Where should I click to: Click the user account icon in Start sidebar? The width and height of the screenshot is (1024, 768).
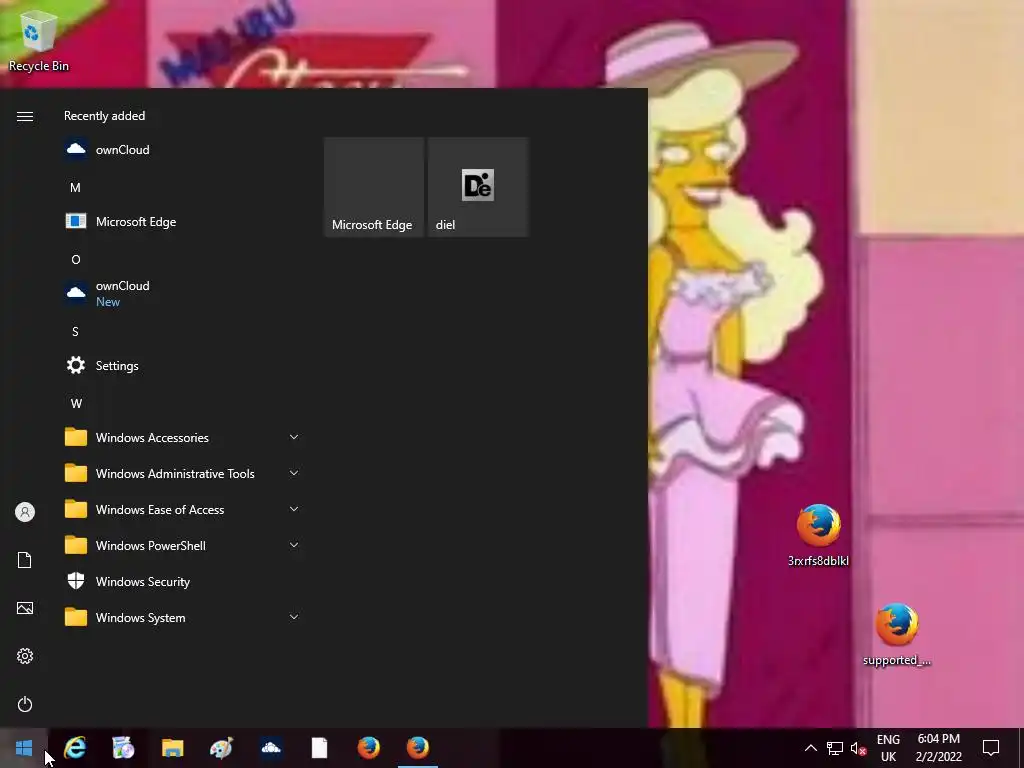coord(25,512)
